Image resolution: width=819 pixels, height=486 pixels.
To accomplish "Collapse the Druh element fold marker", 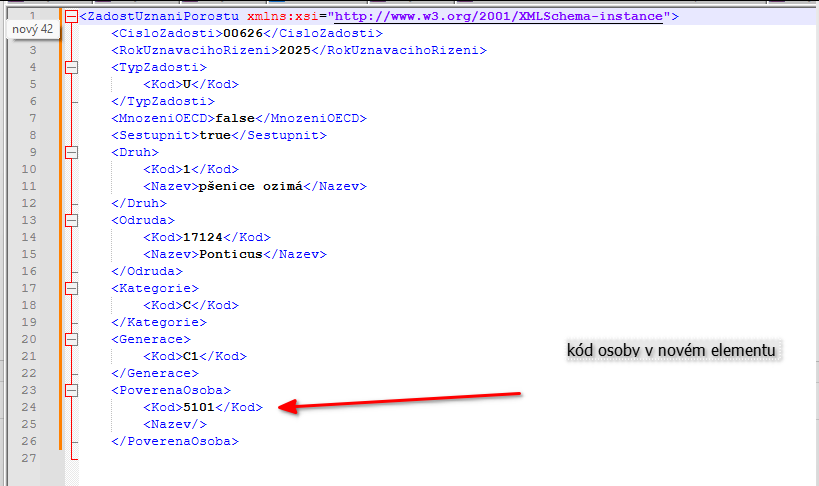I will pos(70,153).
